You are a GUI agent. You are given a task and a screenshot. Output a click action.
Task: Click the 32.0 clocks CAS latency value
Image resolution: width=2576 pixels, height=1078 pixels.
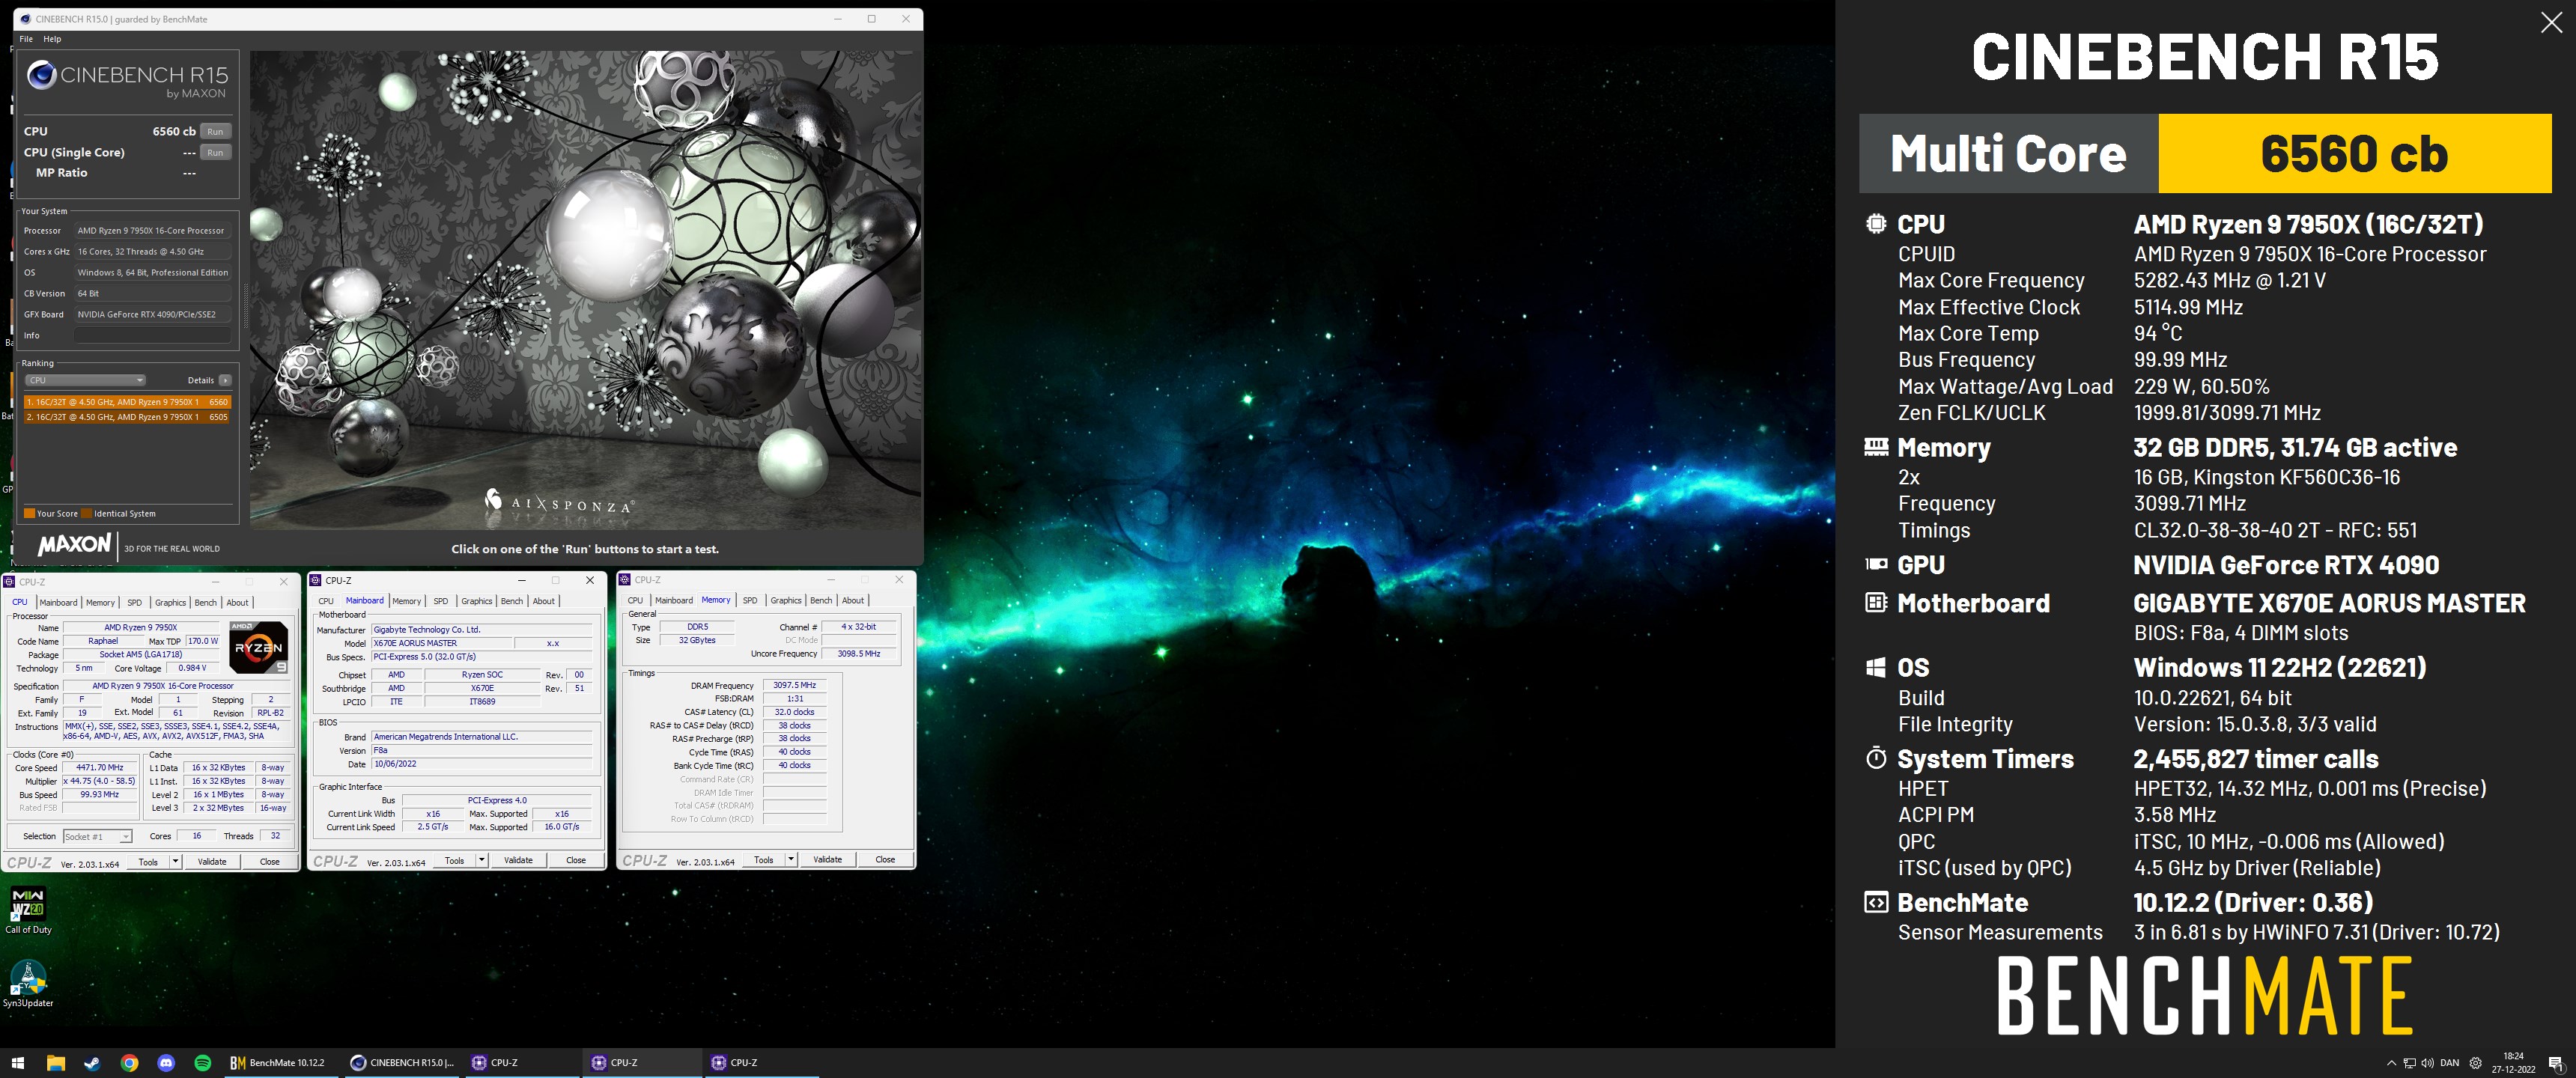pos(794,712)
